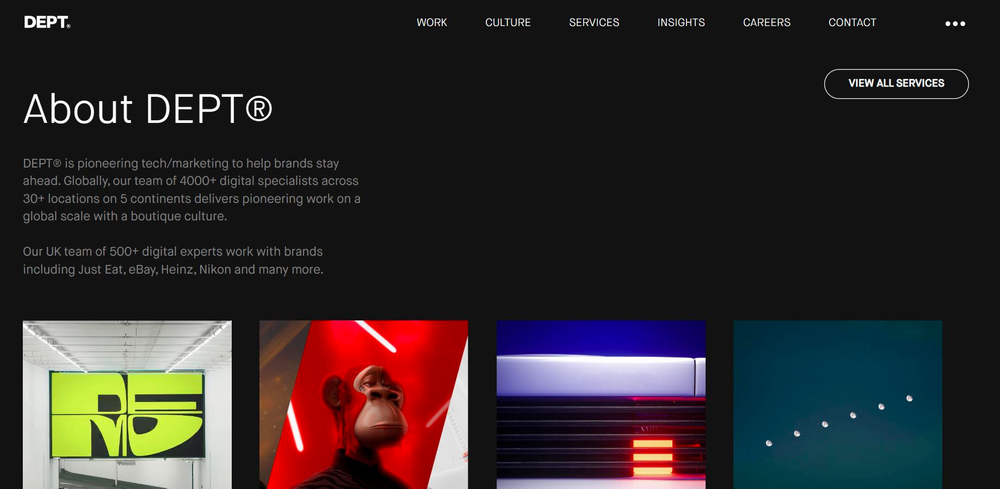Click the UK team brands paragraph
The width and height of the screenshot is (1000, 489).
[173, 260]
